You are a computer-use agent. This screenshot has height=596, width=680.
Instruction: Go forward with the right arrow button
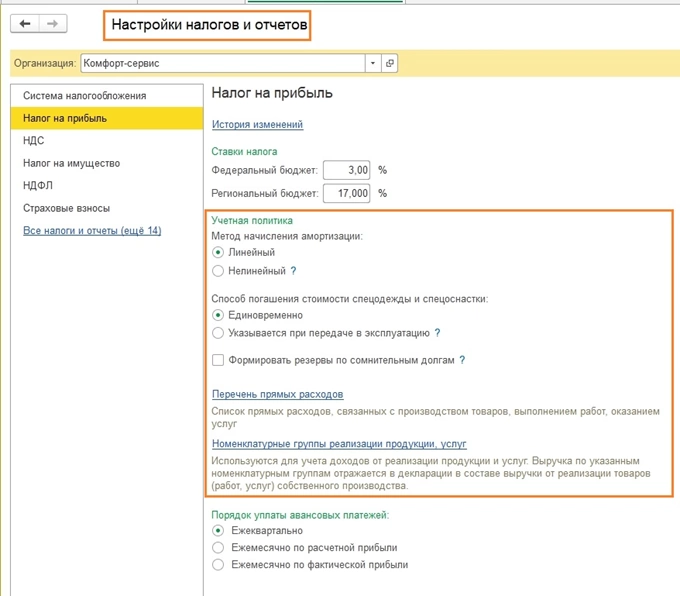[x=52, y=23]
